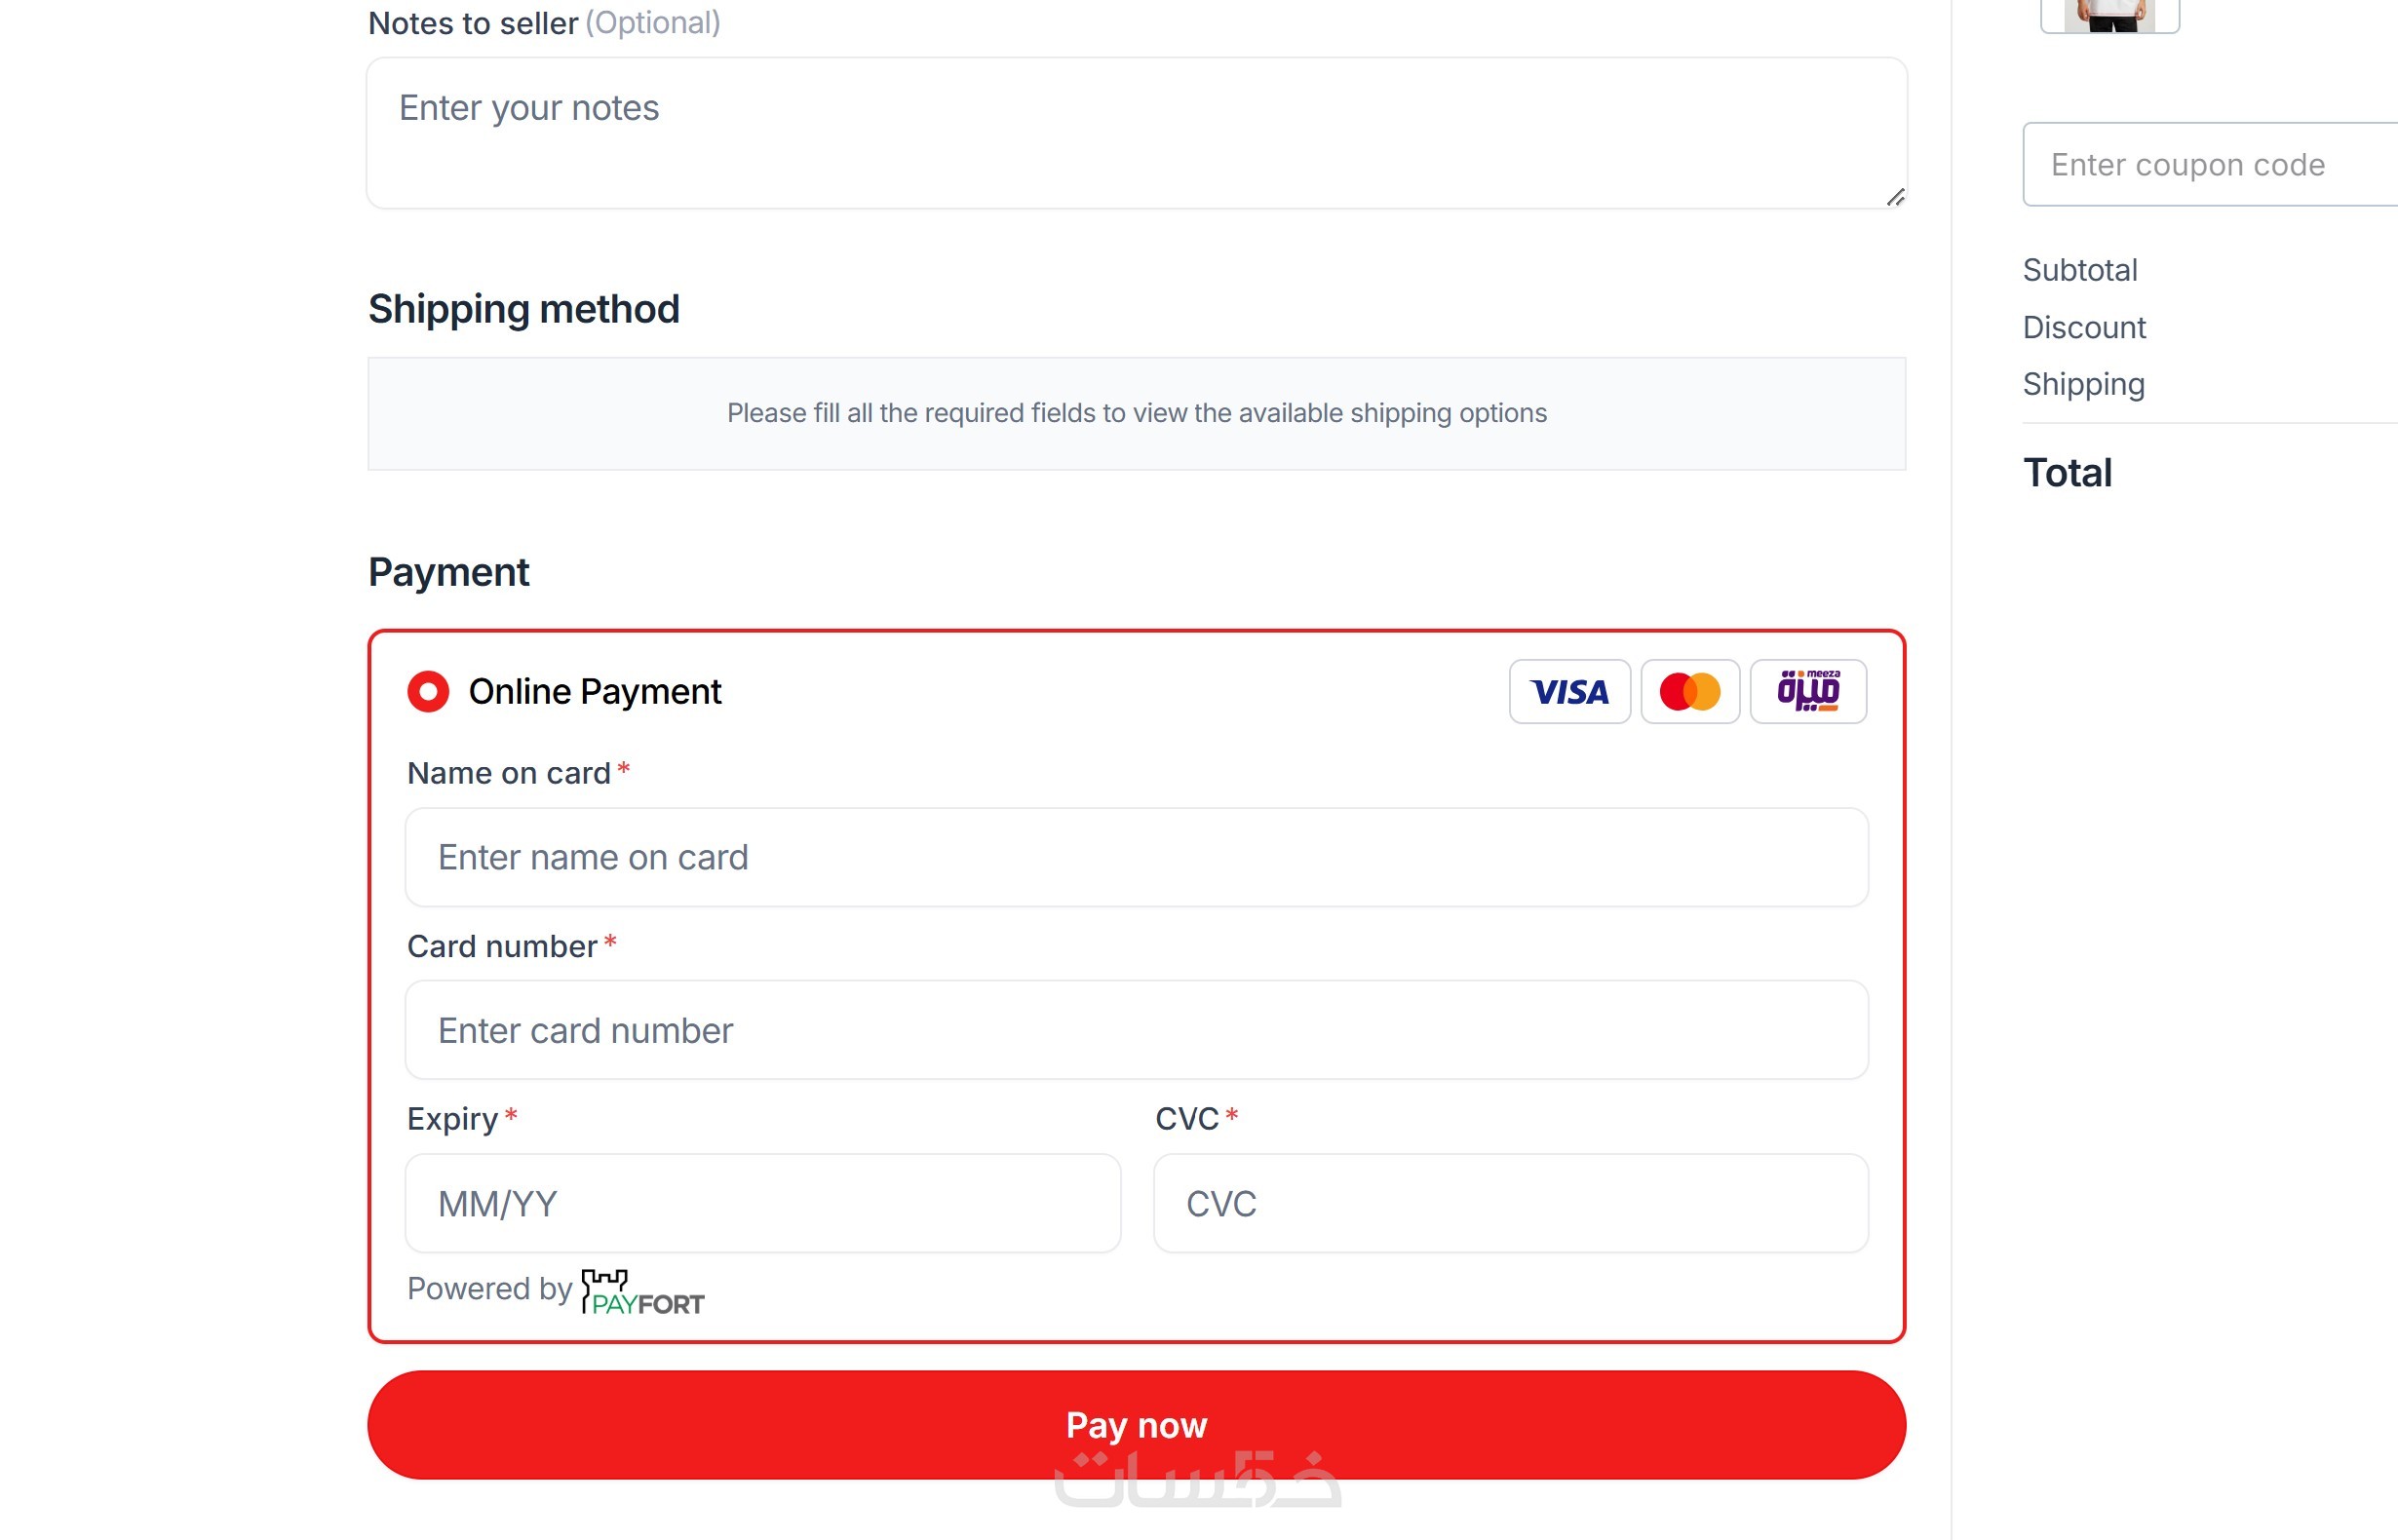The width and height of the screenshot is (2398, 1540).
Task: Click the CVC input field
Action: (1510, 1203)
